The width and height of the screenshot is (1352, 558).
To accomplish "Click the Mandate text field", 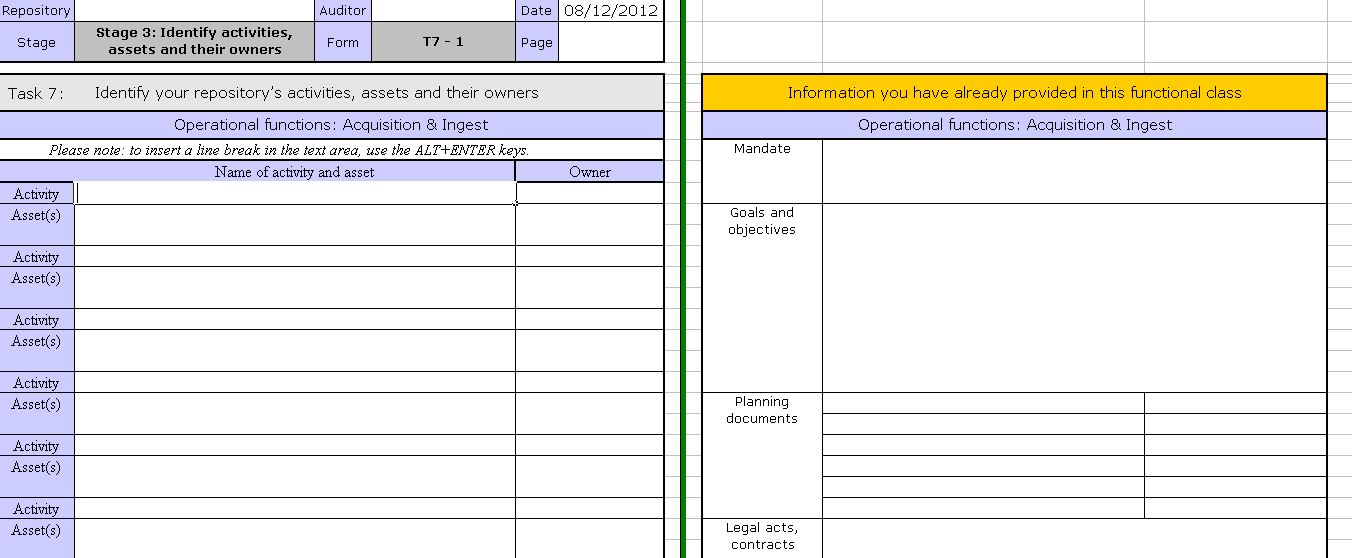I will tap(1074, 171).
